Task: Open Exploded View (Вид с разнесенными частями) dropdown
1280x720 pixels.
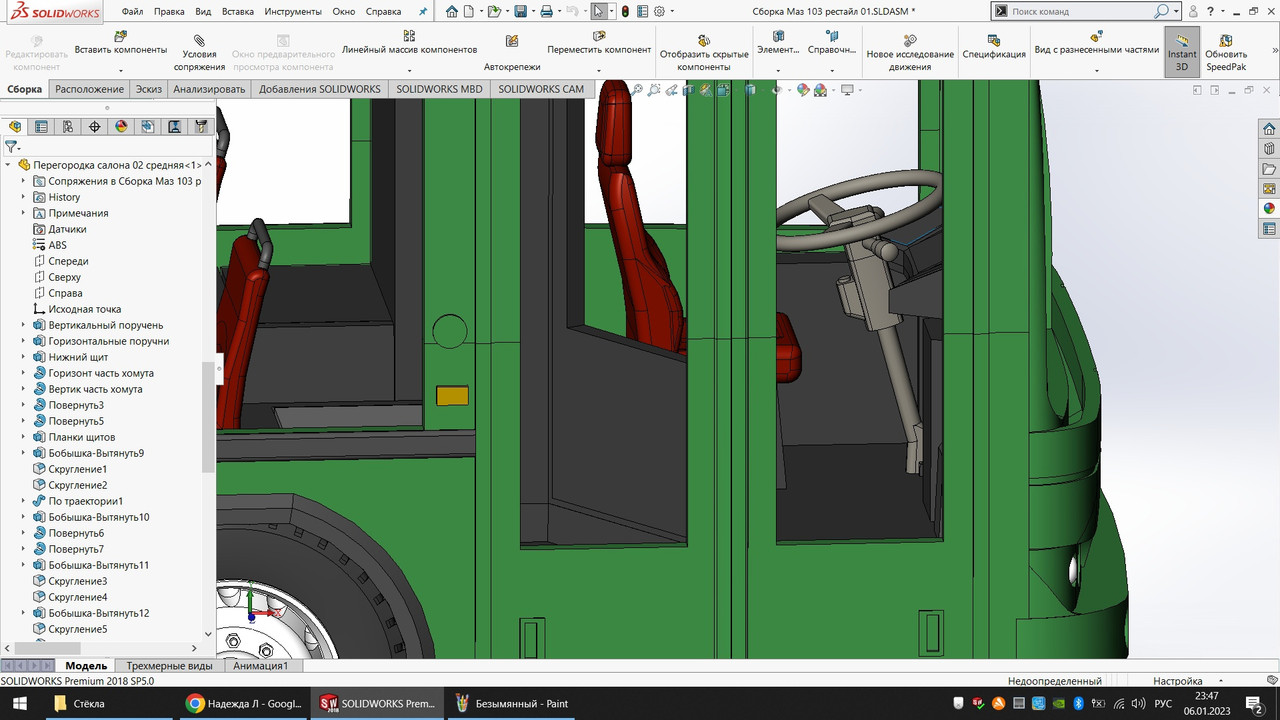Action: point(1096,71)
